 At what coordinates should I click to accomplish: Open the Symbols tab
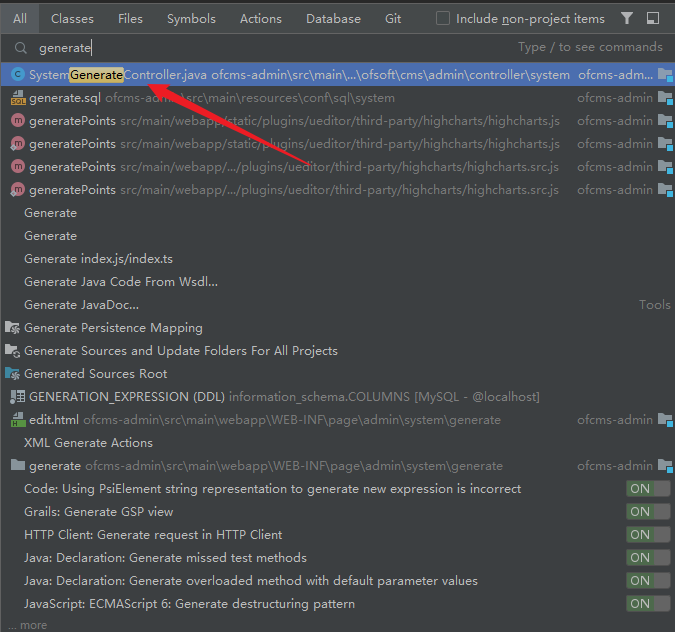point(191,19)
